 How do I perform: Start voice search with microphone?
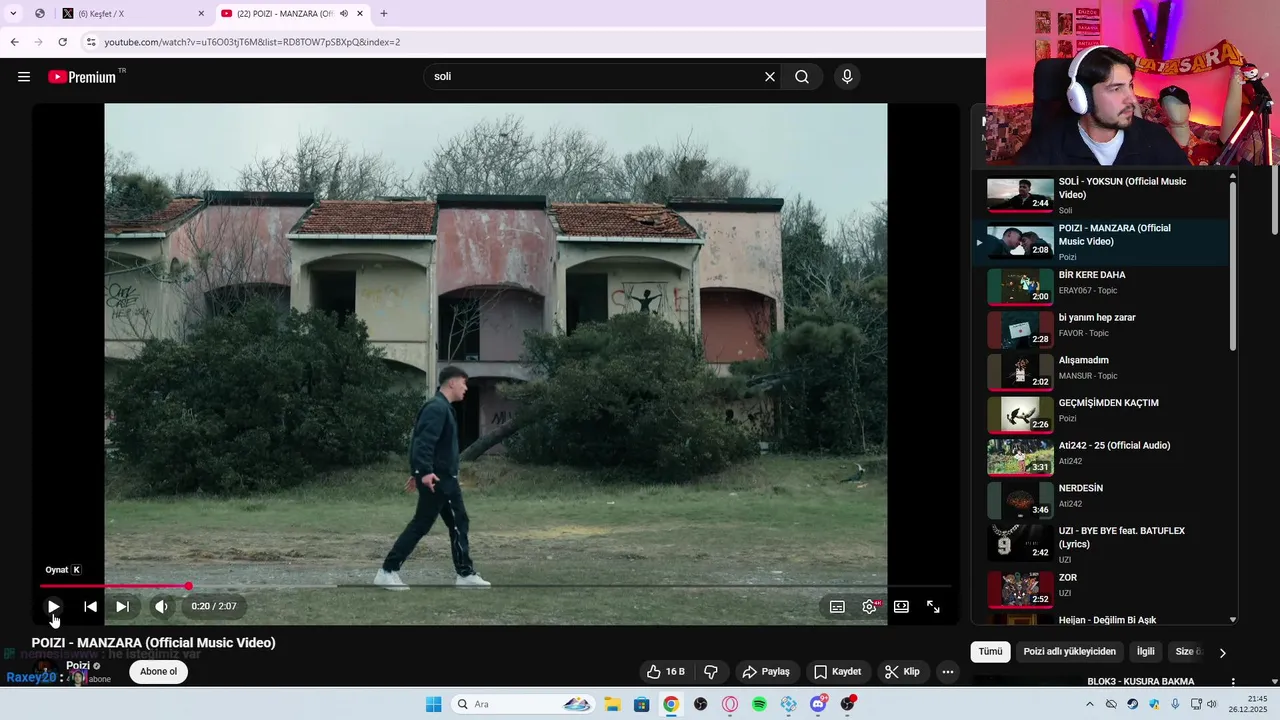pyautogui.click(x=847, y=77)
